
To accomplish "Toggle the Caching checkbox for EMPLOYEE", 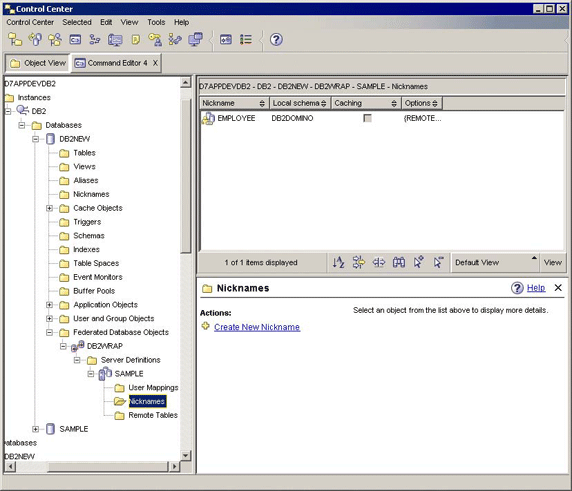I will pos(367,118).
